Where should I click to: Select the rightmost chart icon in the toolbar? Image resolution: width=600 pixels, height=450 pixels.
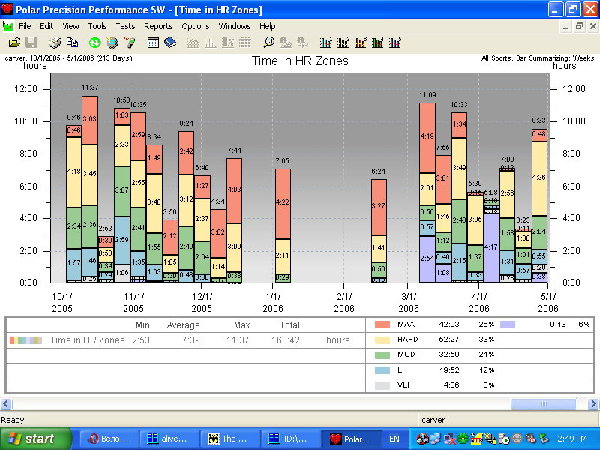coord(393,43)
